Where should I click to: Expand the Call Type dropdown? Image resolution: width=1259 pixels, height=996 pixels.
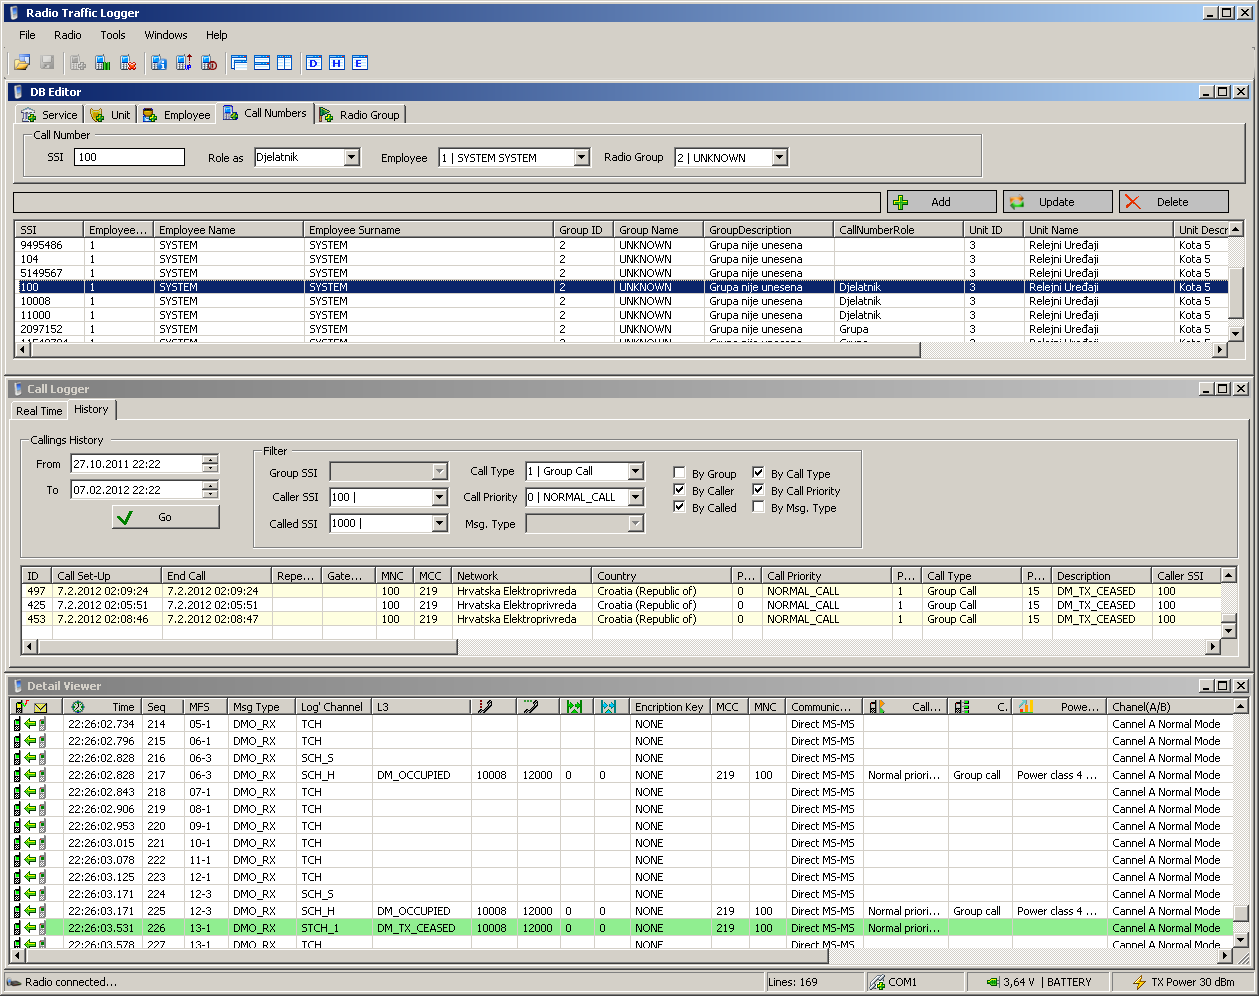pyautogui.click(x=635, y=471)
